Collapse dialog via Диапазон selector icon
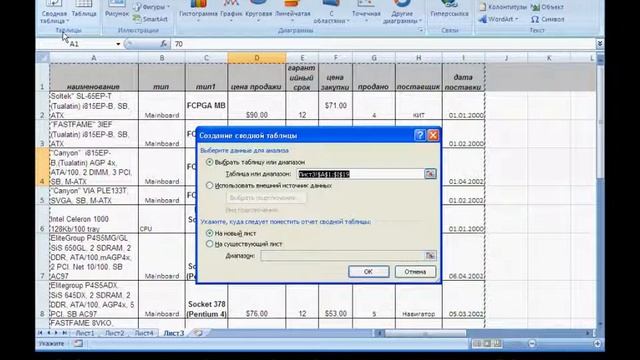 430,256
